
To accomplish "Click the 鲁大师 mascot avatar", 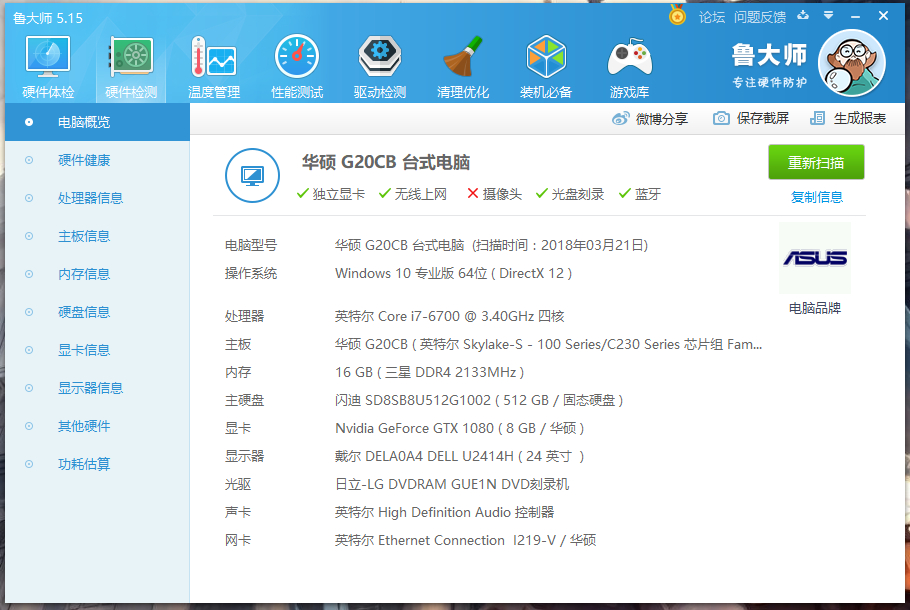I will coord(851,63).
